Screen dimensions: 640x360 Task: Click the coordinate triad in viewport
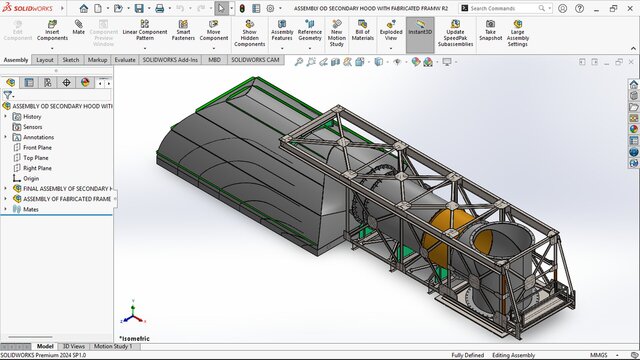click(x=133, y=313)
